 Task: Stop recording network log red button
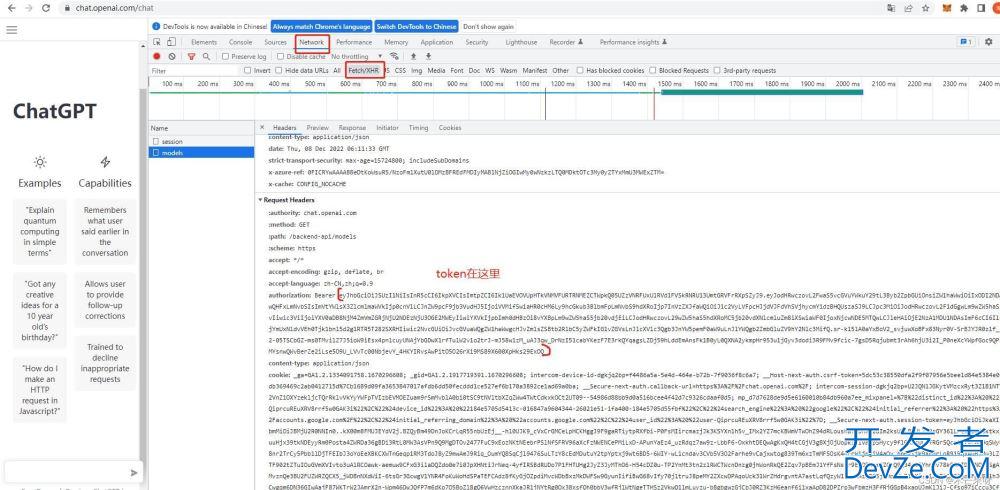pos(157,56)
